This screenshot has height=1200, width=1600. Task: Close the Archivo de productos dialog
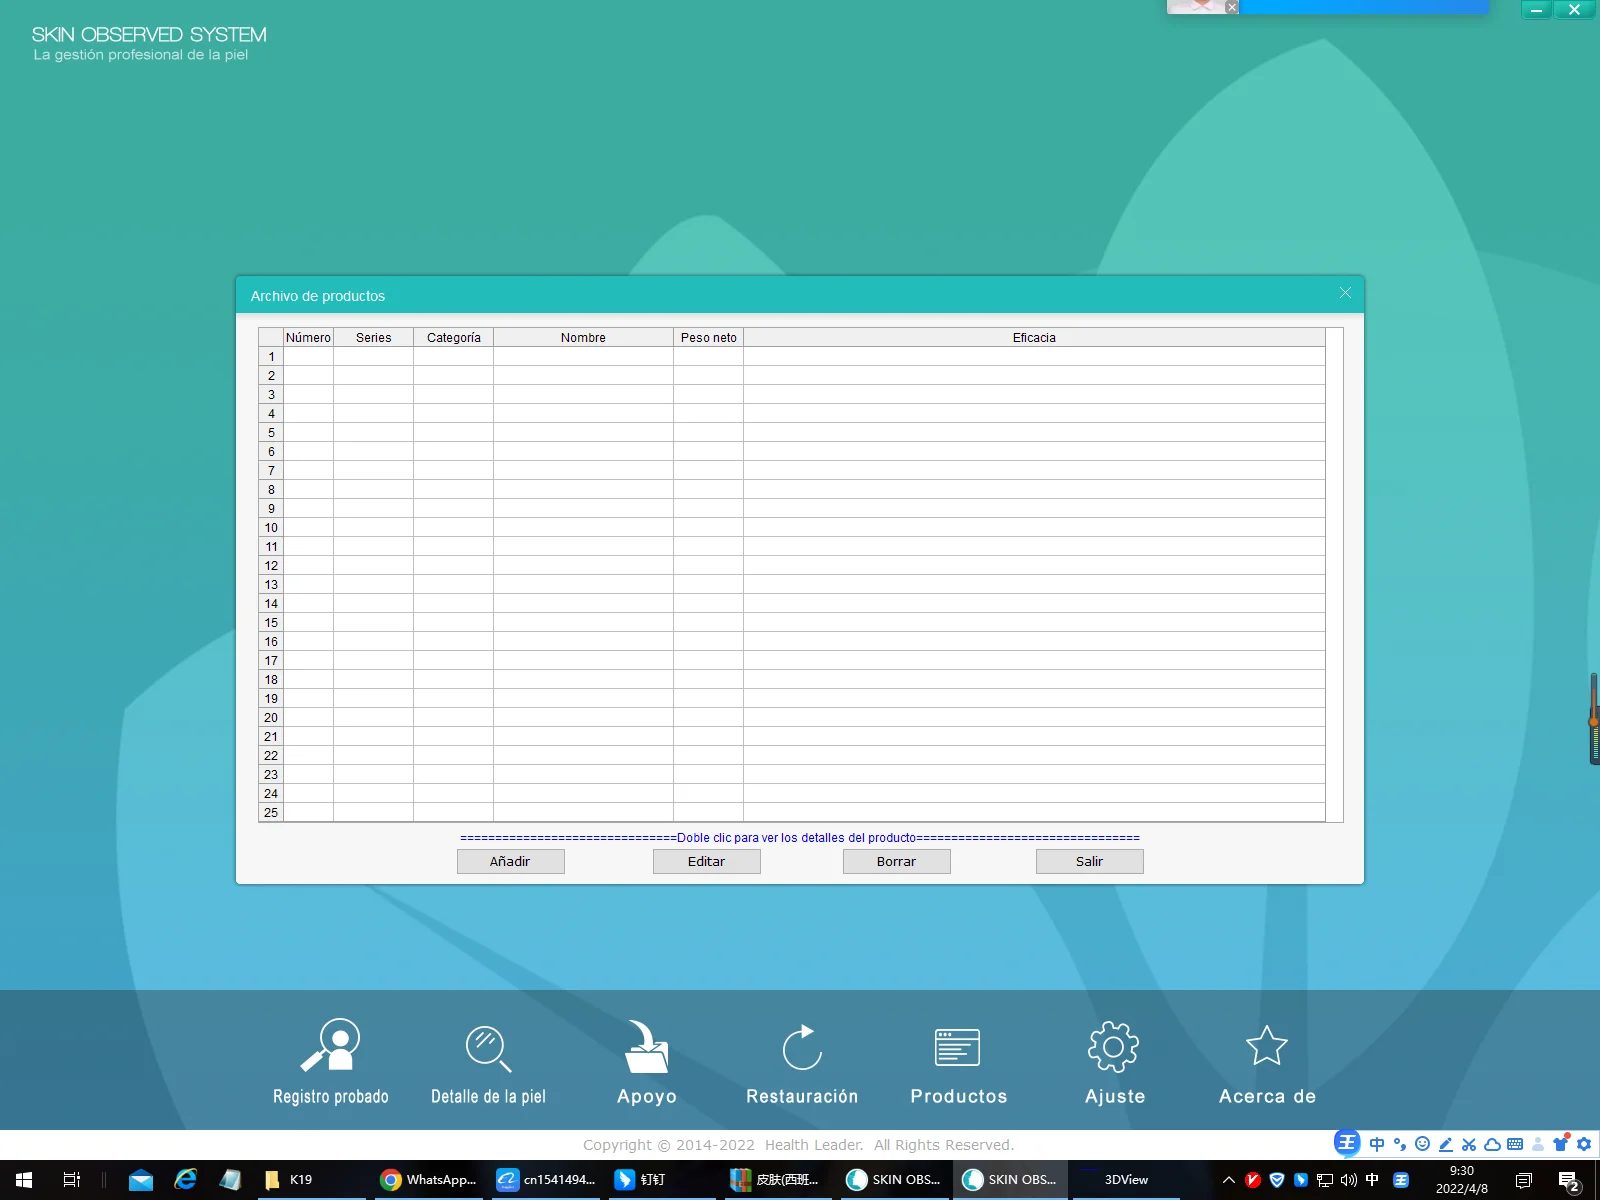1345,293
